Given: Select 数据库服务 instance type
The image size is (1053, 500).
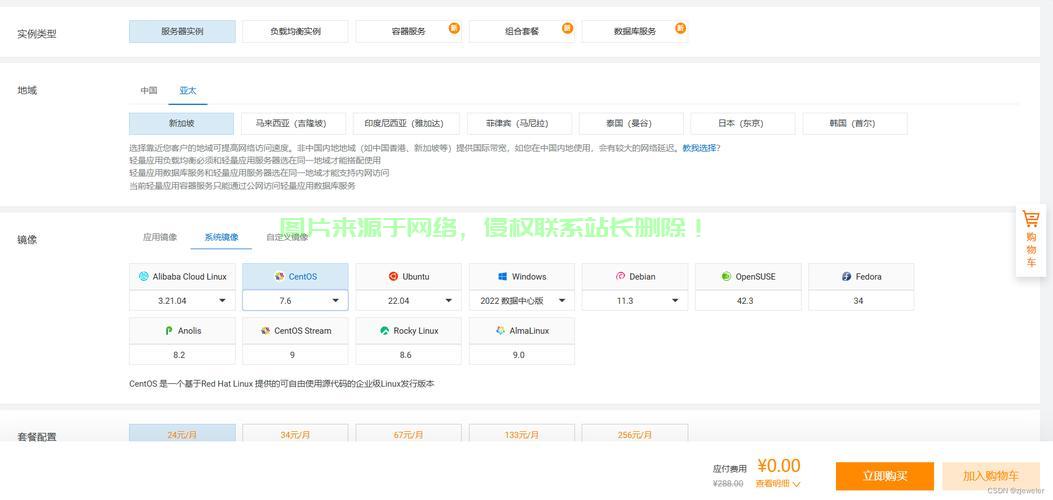Looking at the screenshot, I should click(635, 32).
